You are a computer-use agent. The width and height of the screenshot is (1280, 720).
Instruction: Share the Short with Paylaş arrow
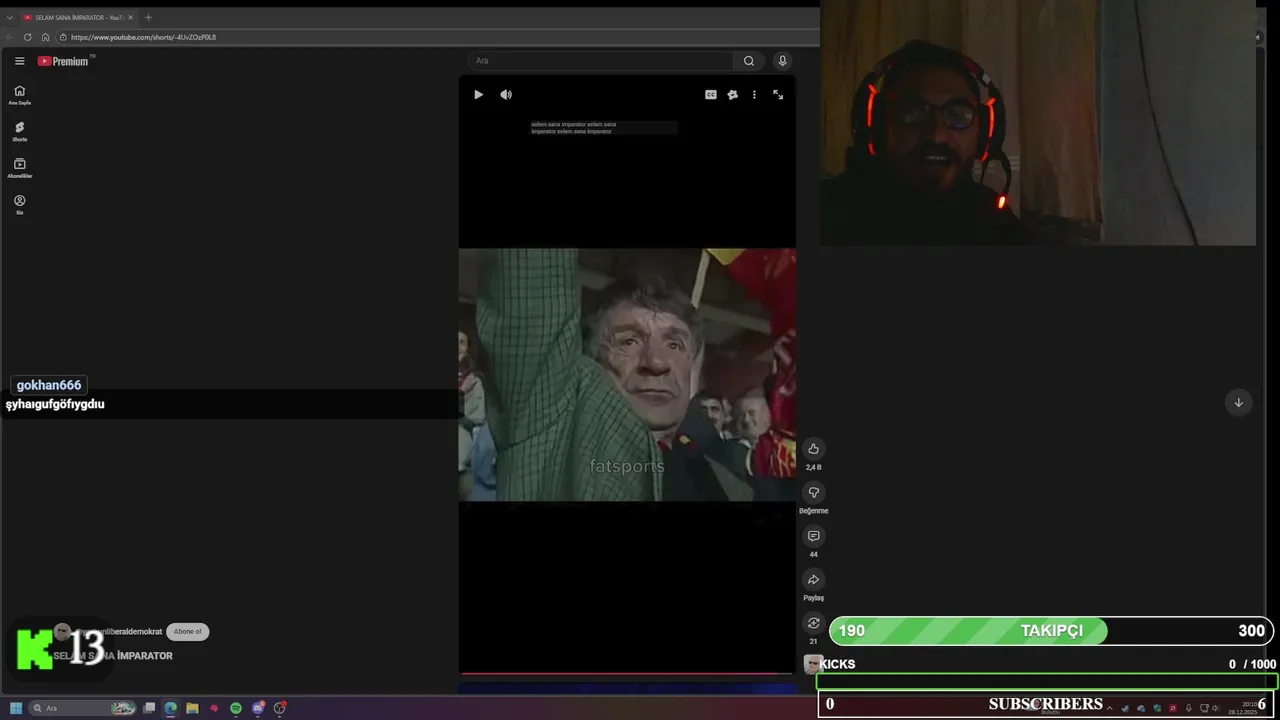(813, 580)
